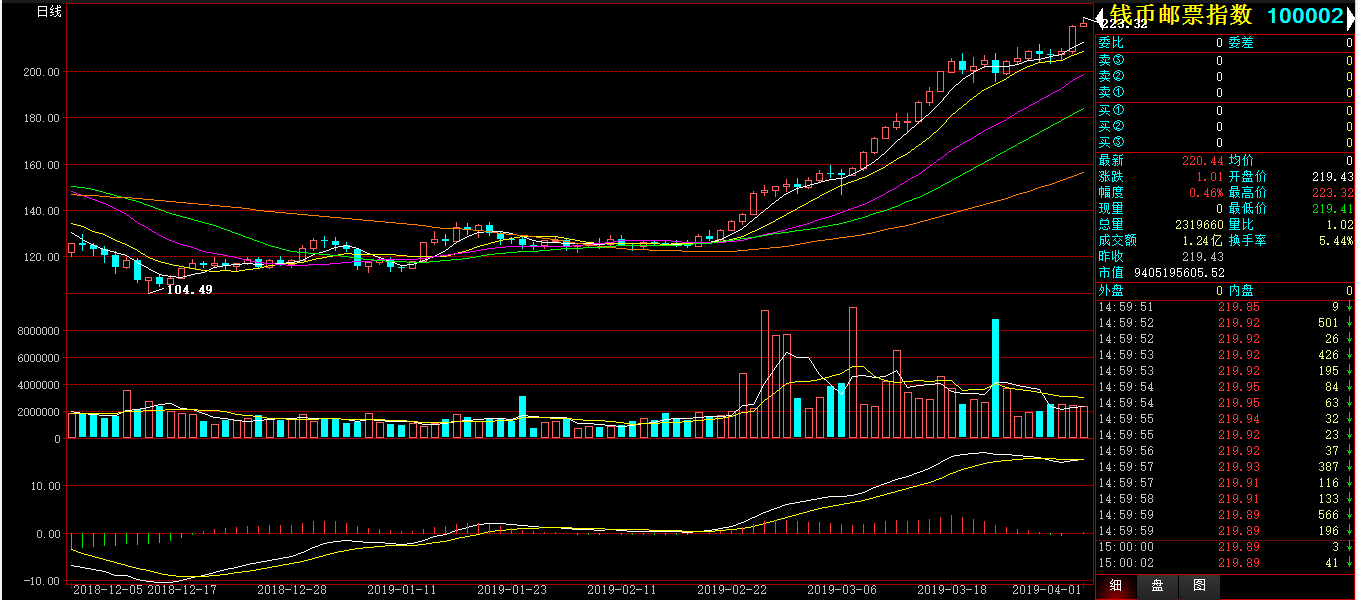Click the 总量 value 2319660
Viewport: 1358px width, 600px height.
pos(1198,225)
